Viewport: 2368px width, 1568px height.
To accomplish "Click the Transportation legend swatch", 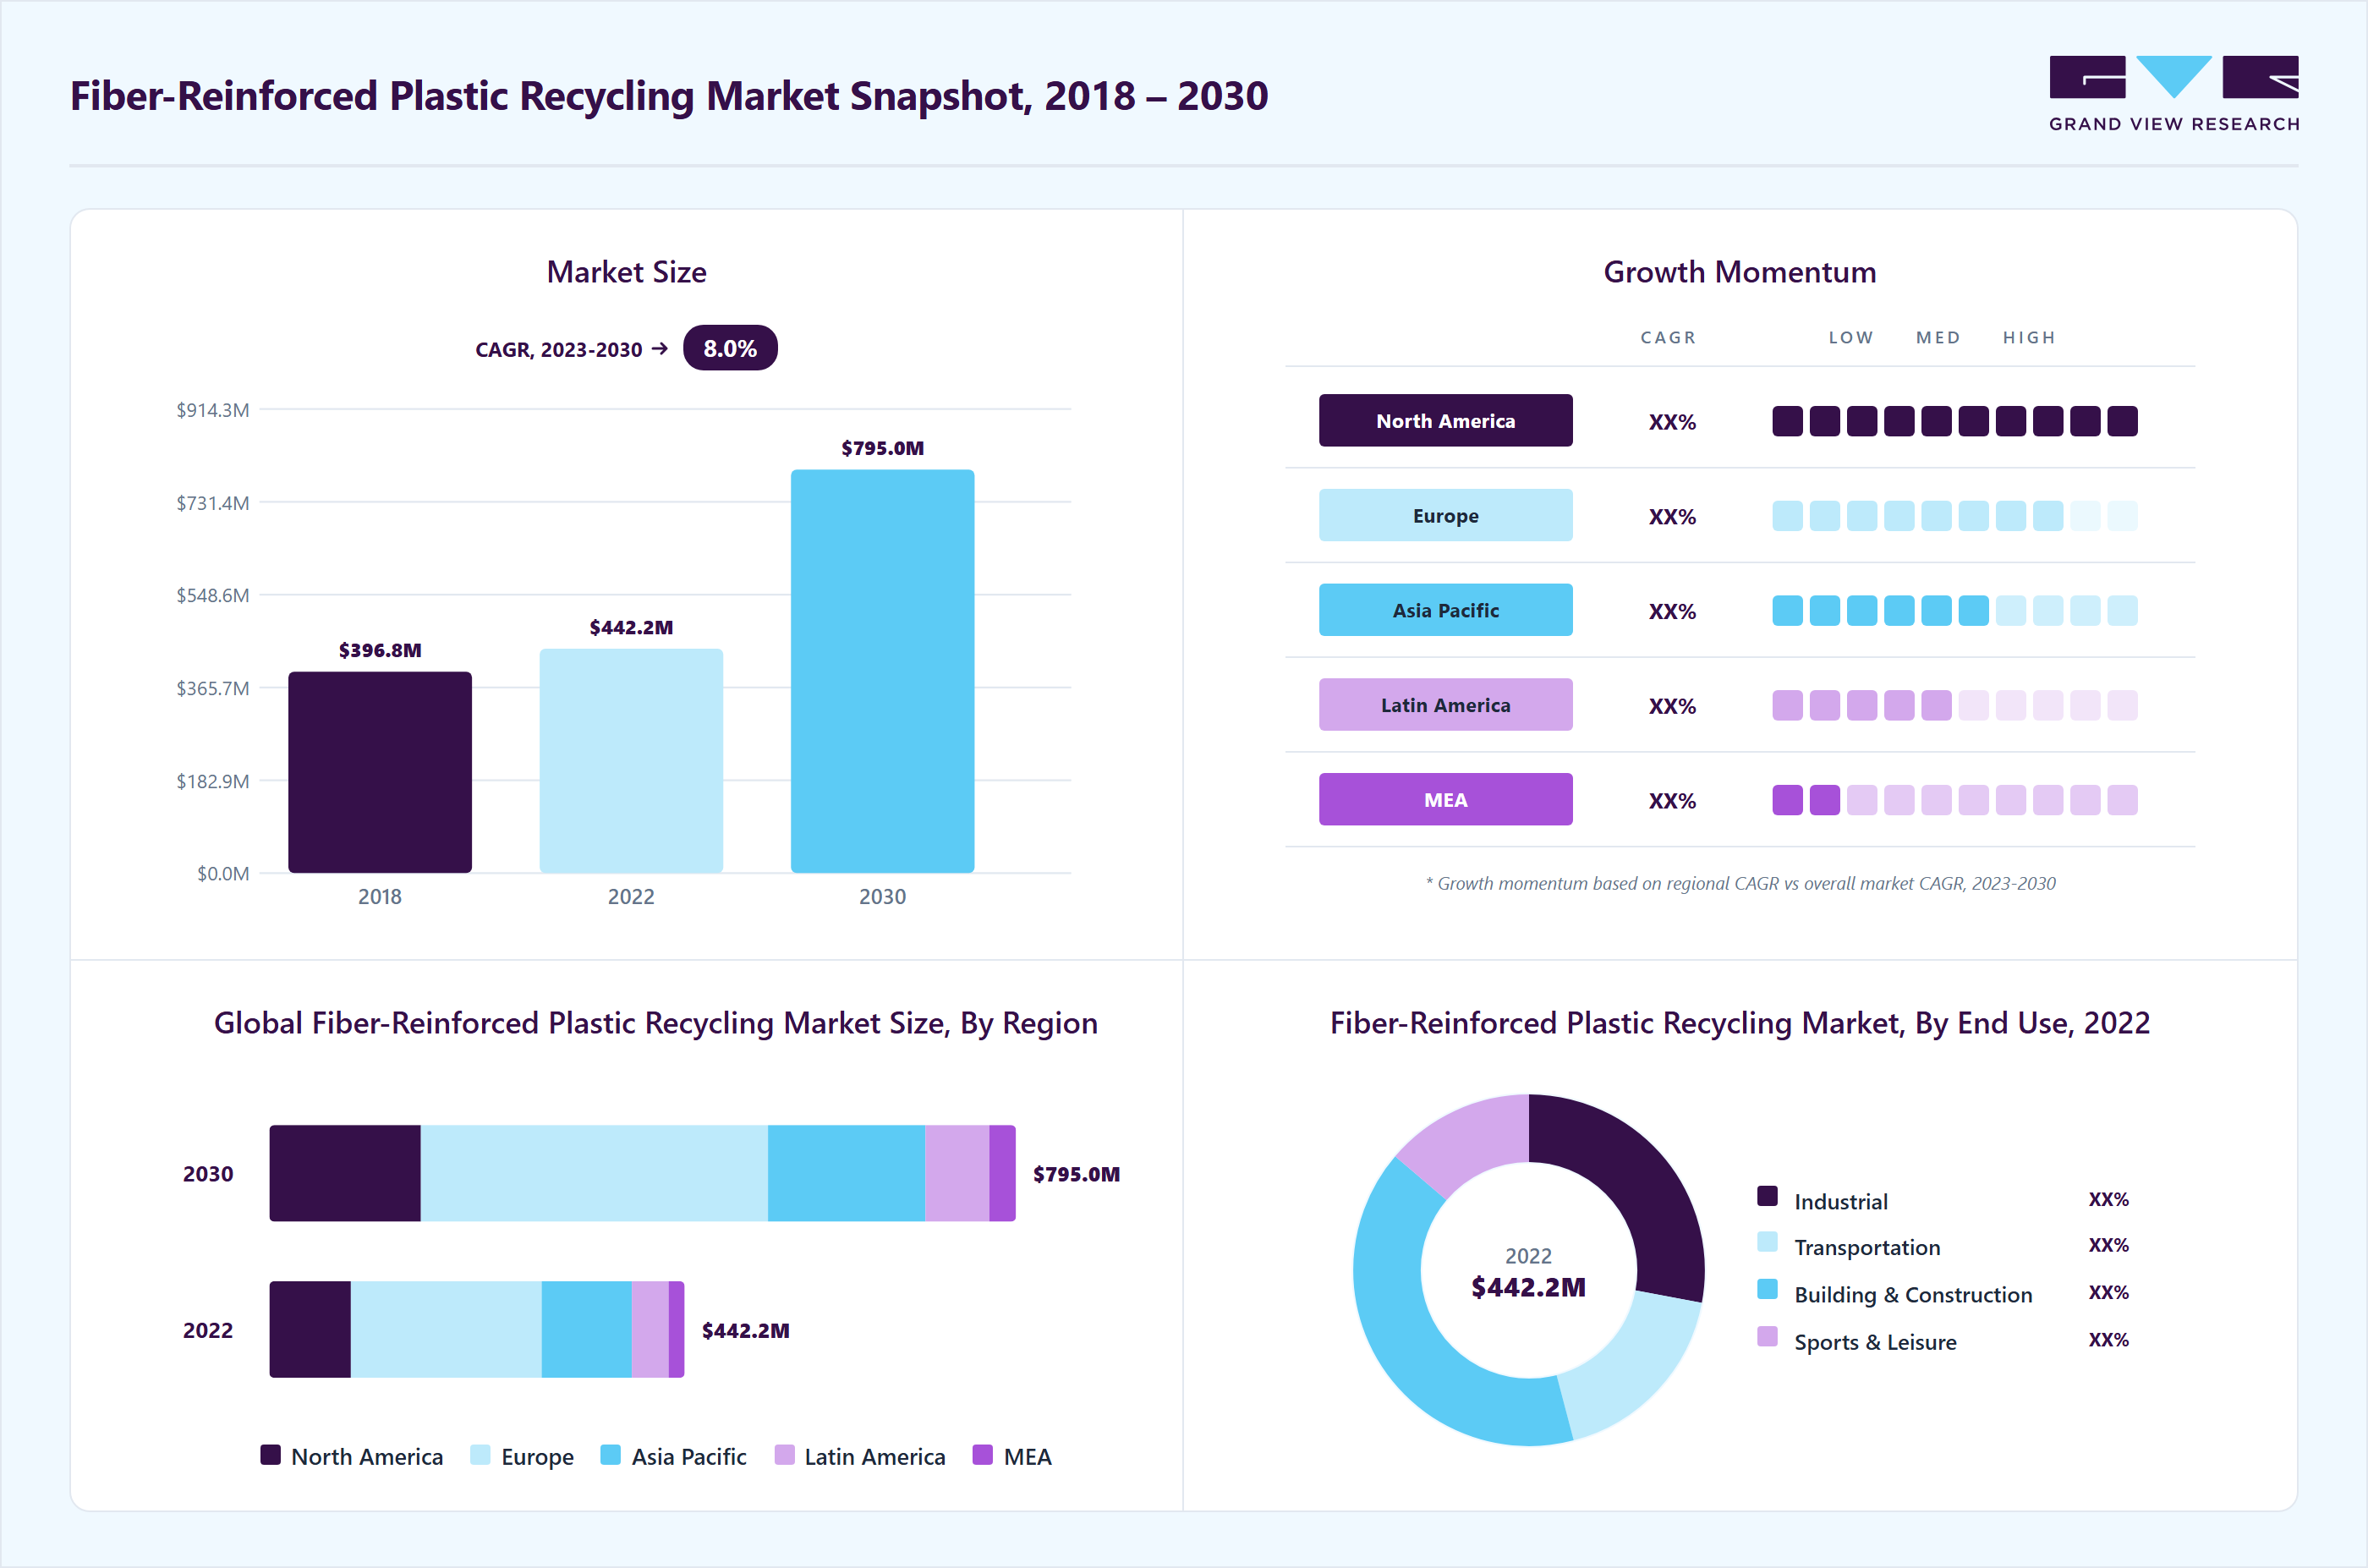I will 1767,1242.
